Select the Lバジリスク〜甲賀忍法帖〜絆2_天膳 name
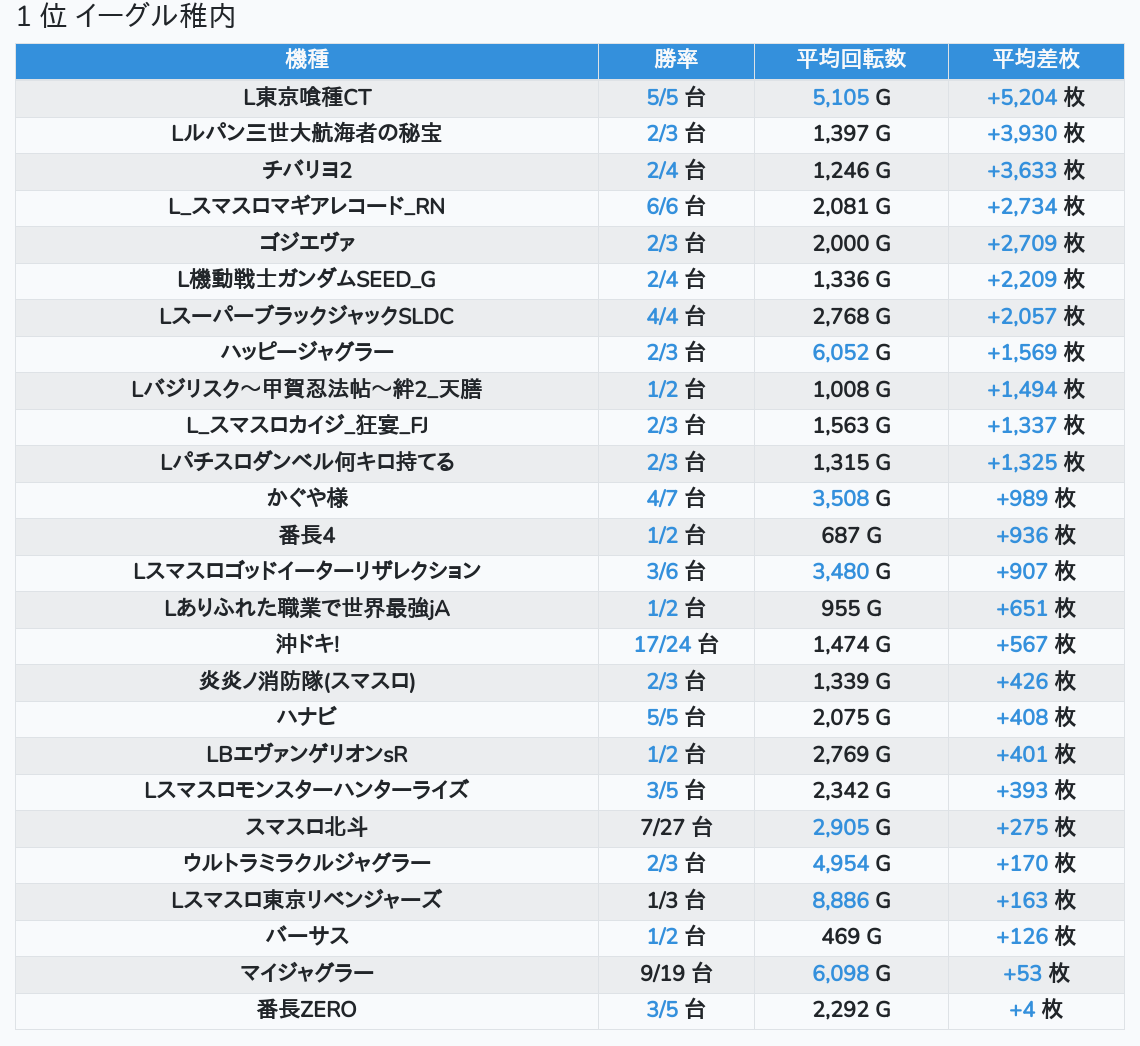 (x=307, y=389)
